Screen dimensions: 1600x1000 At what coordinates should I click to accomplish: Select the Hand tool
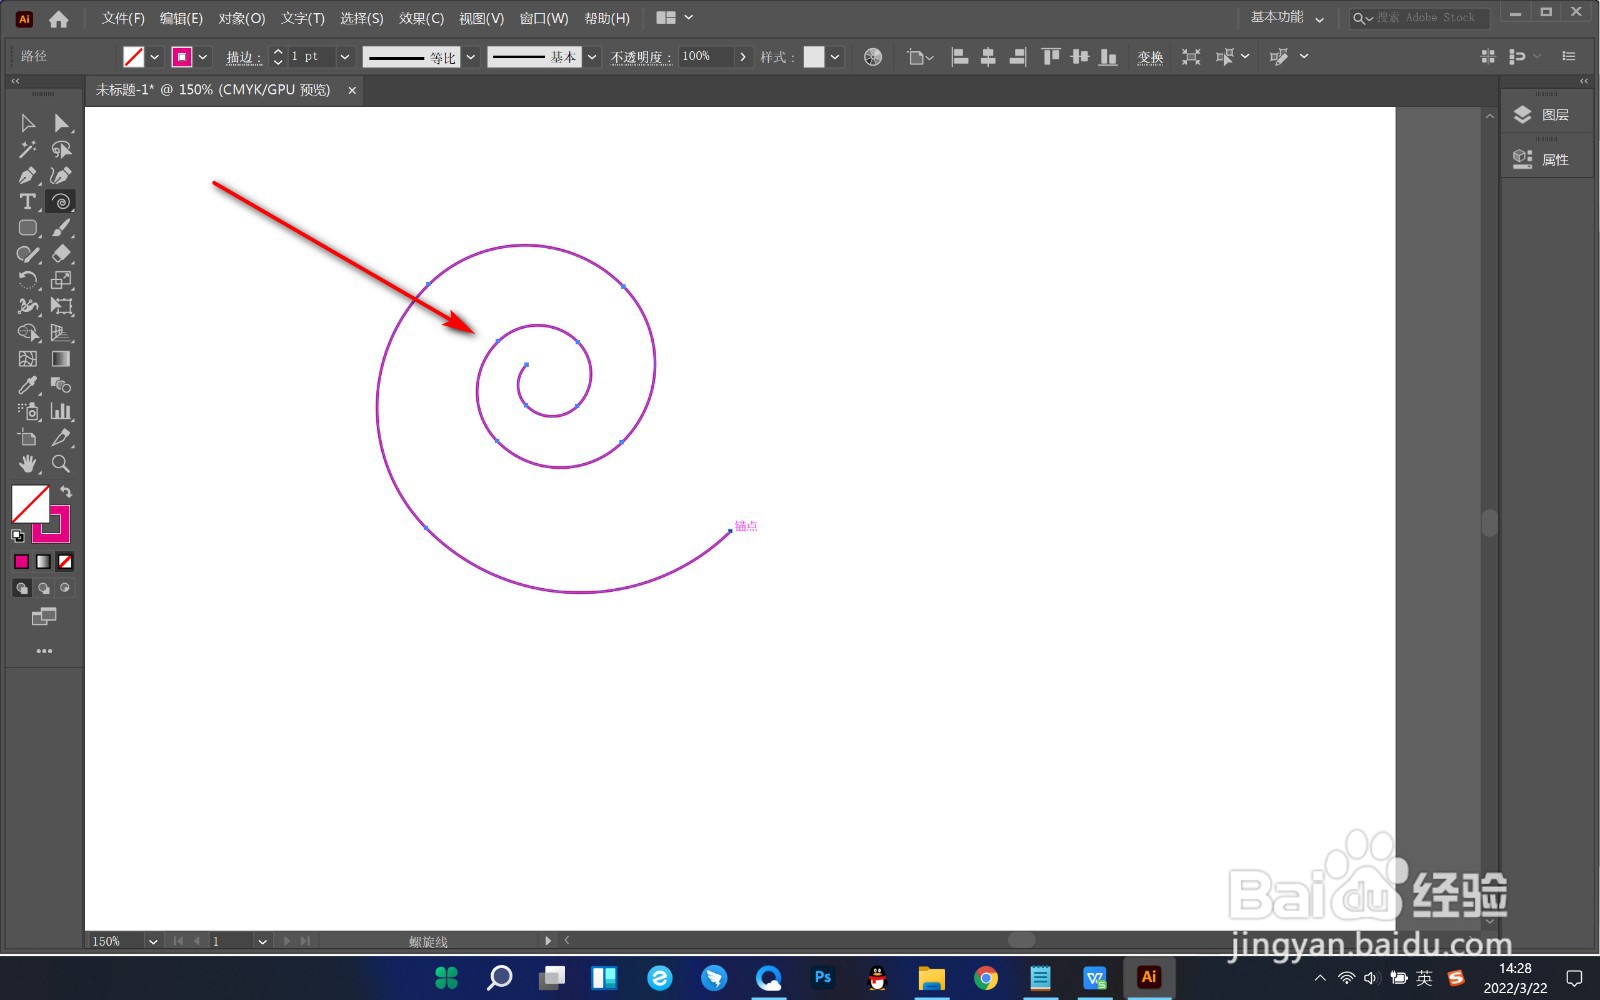[x=27, y=463]
